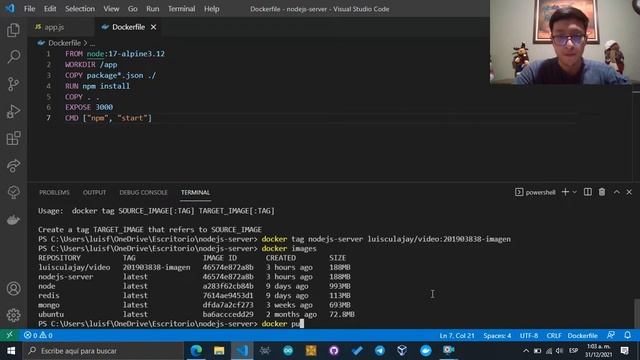Viewport: 640px width, 360px height.
Task: Show errors and warnings count
Action: pos(38,335)
